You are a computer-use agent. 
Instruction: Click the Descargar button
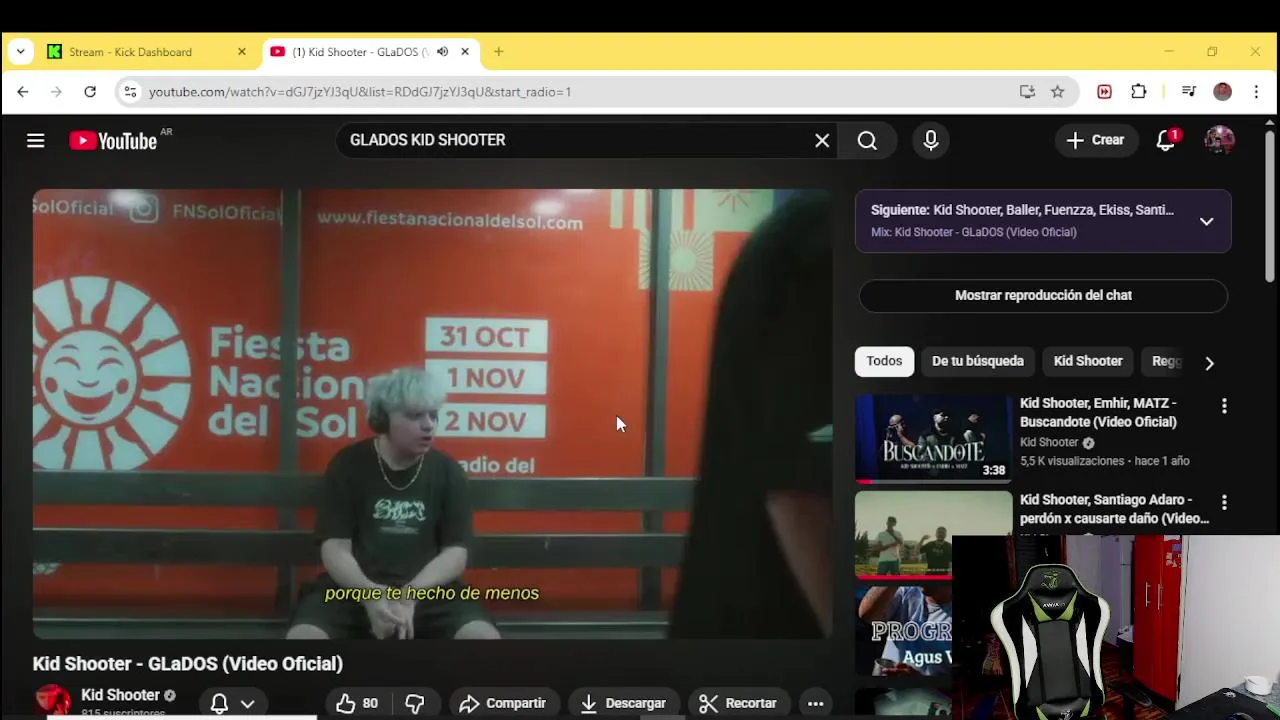(x=623, y=704)
